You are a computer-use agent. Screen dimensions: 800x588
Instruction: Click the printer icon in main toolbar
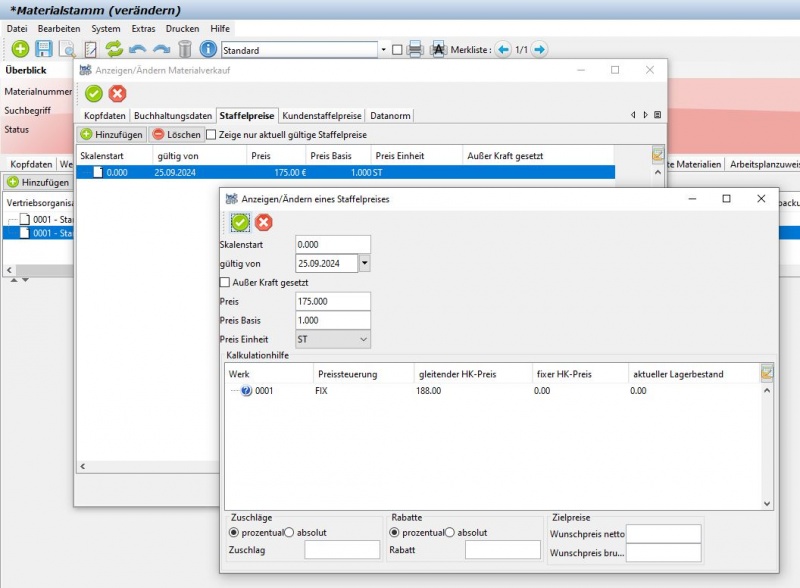[x=415, y=49]
